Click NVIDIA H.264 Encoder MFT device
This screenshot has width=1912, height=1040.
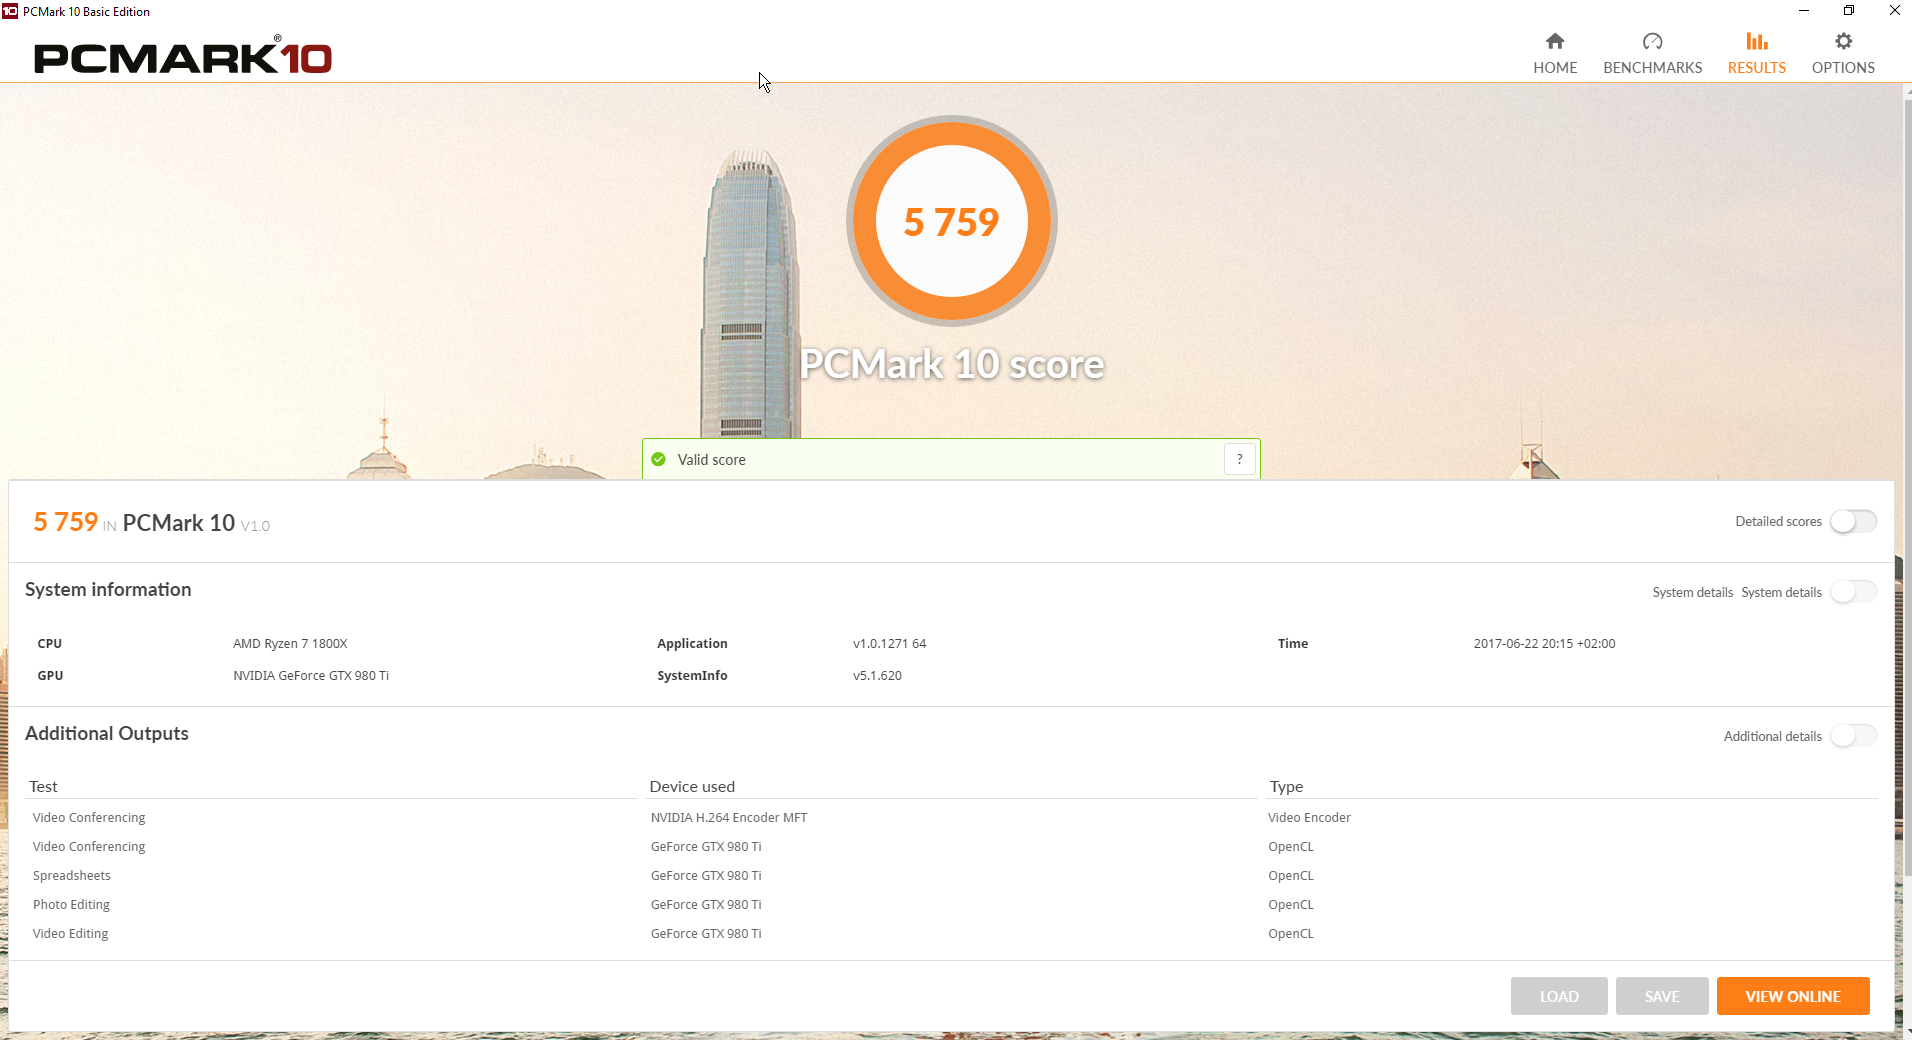(728, 818)
